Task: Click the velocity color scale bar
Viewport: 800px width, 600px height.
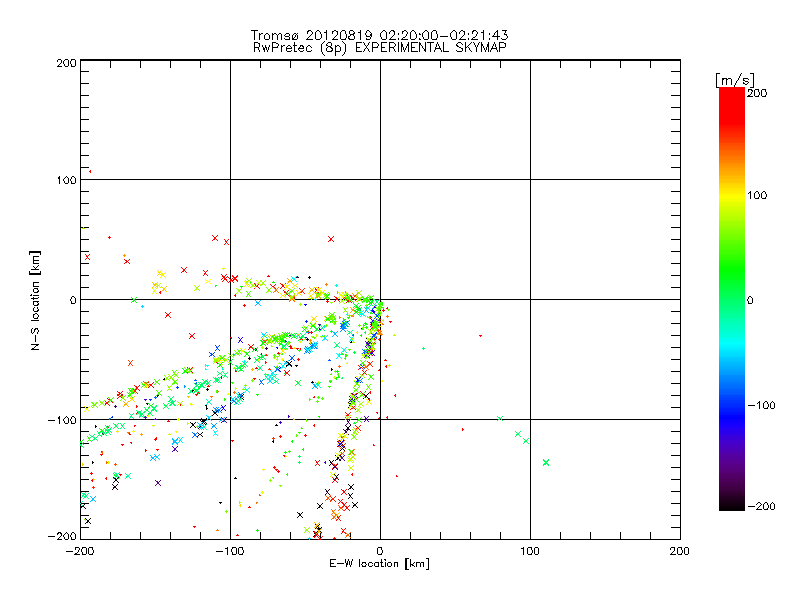Action: click(x=732, y=299)
